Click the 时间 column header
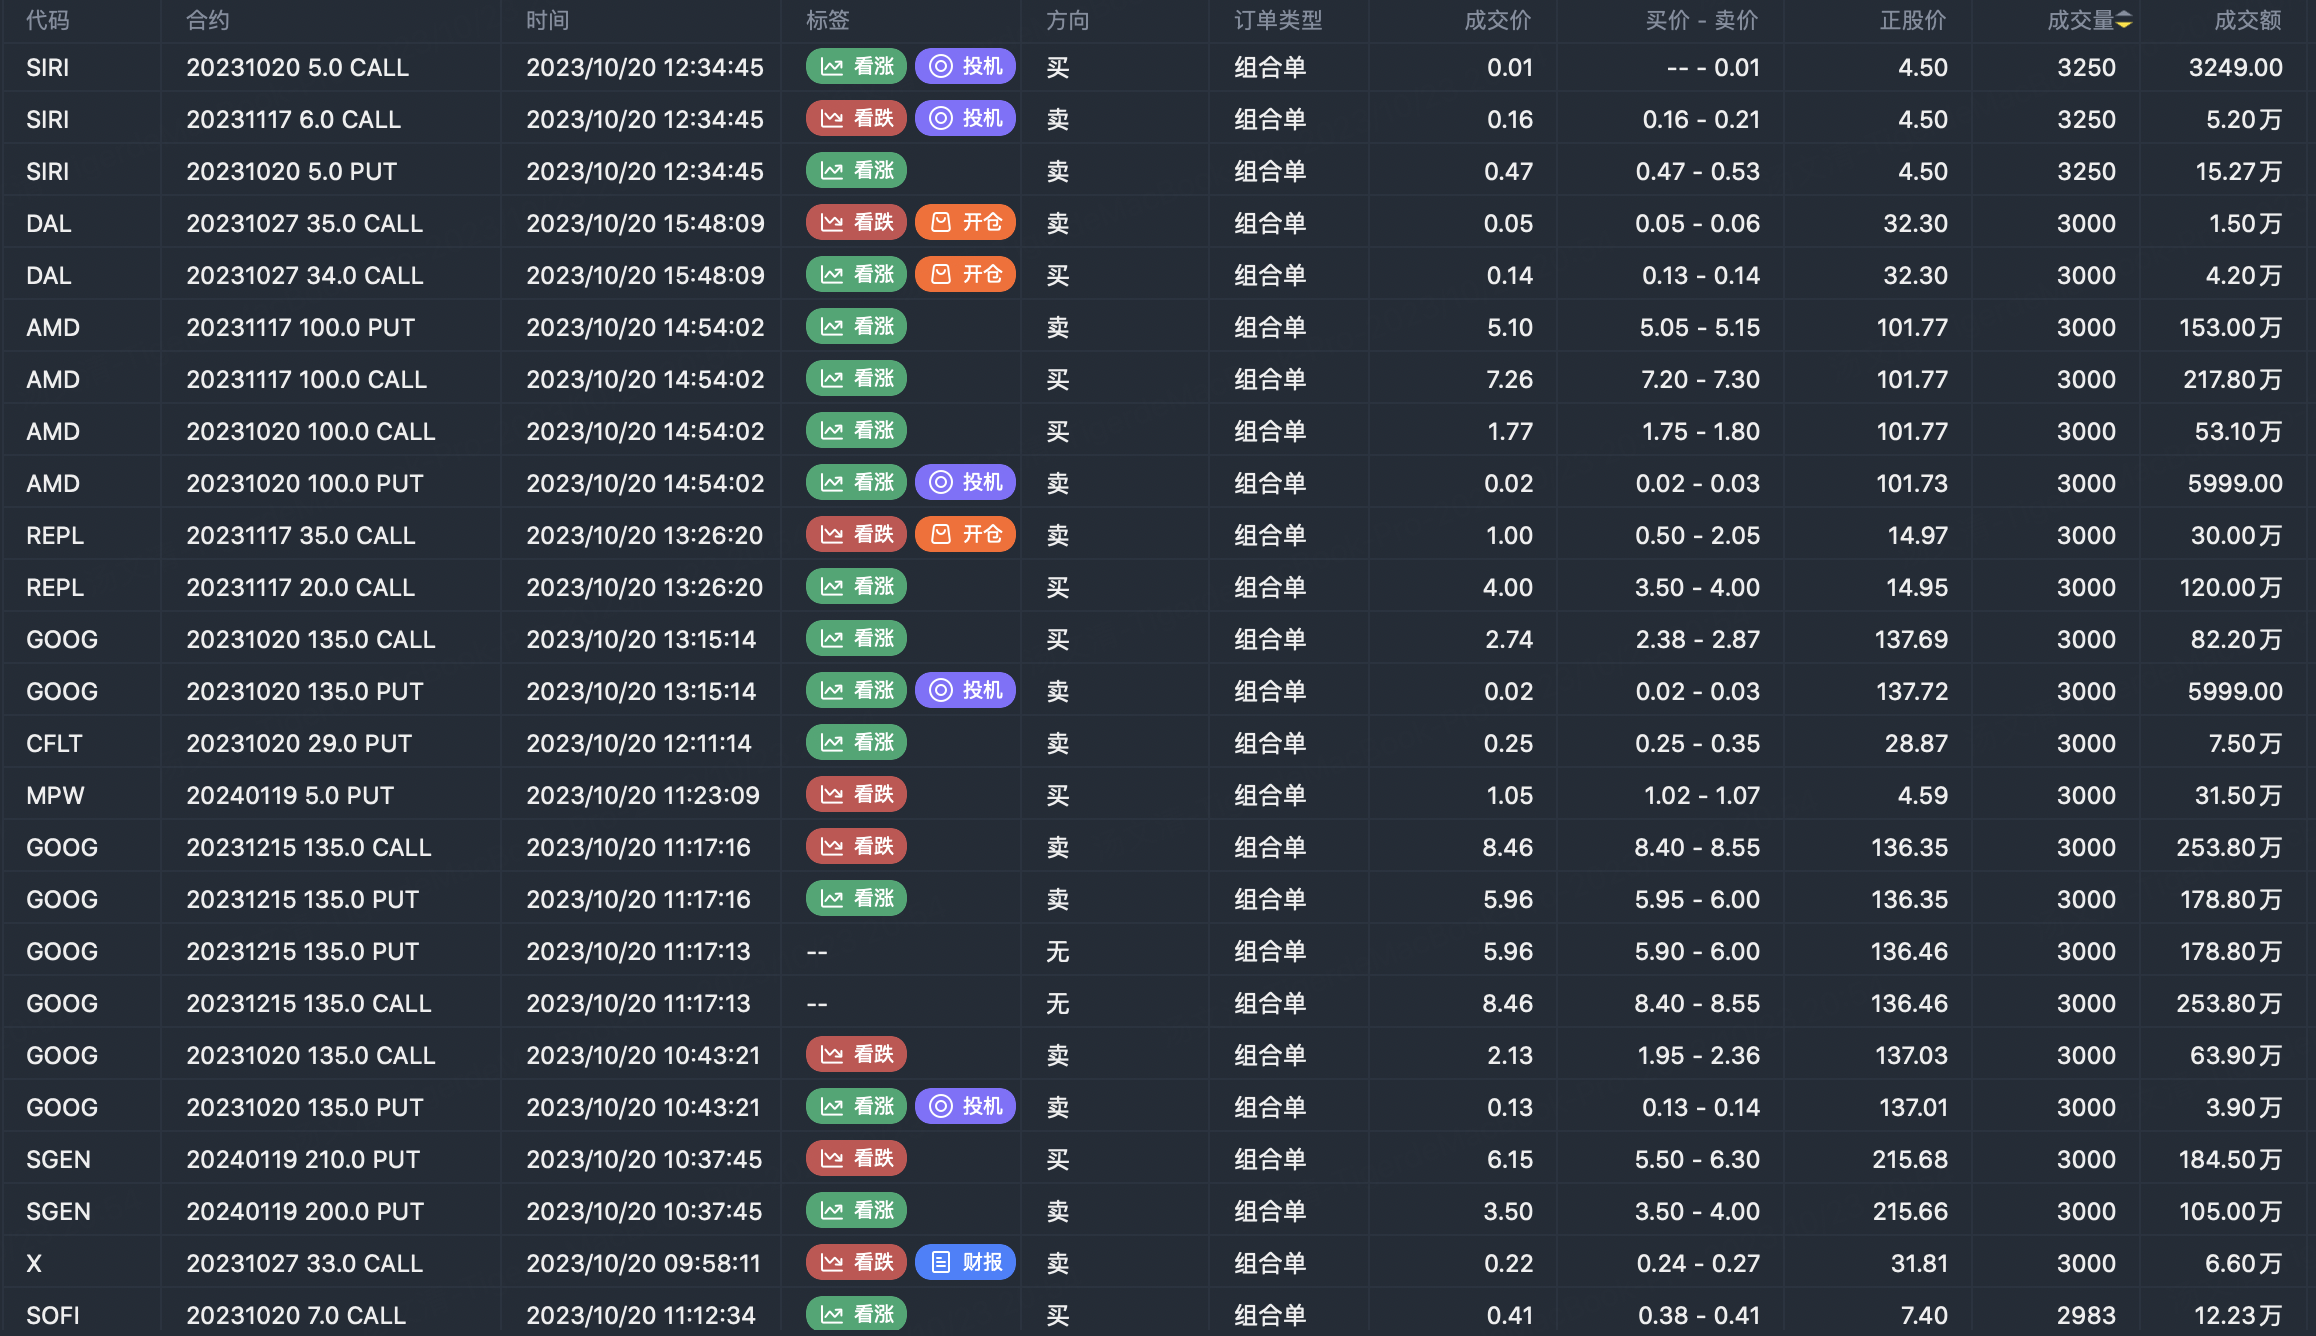2316x1336 pixels. (548, 21)
